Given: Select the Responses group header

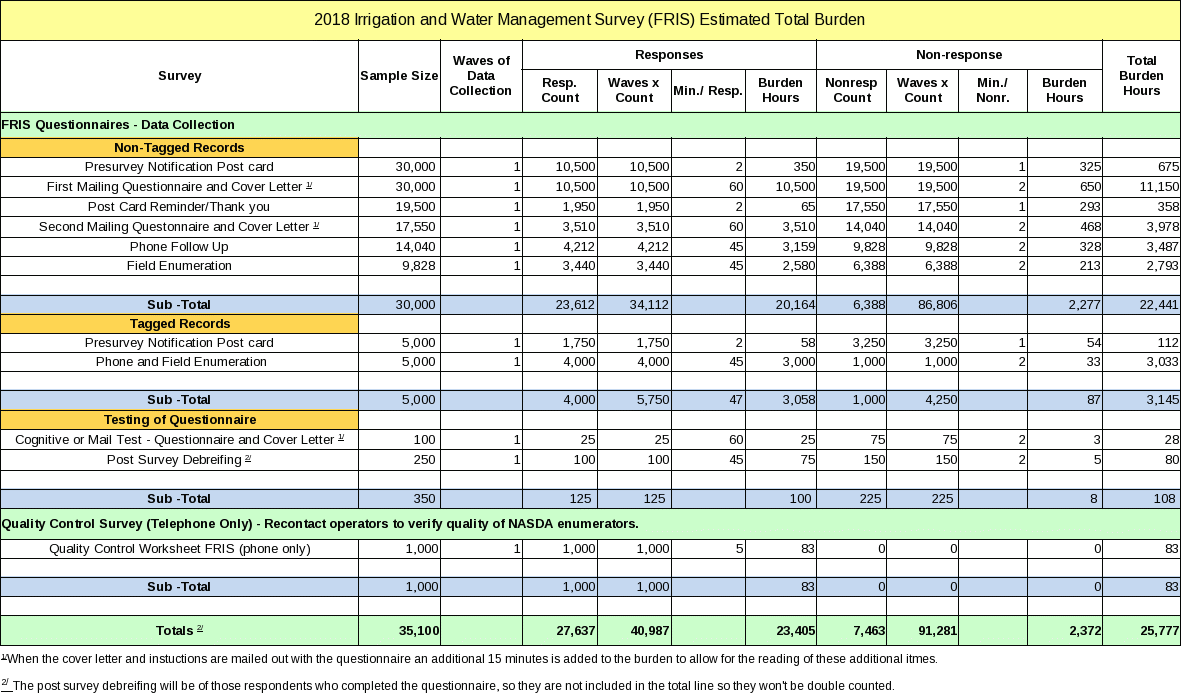Looking at the screenshot, I should pos(668,55).
